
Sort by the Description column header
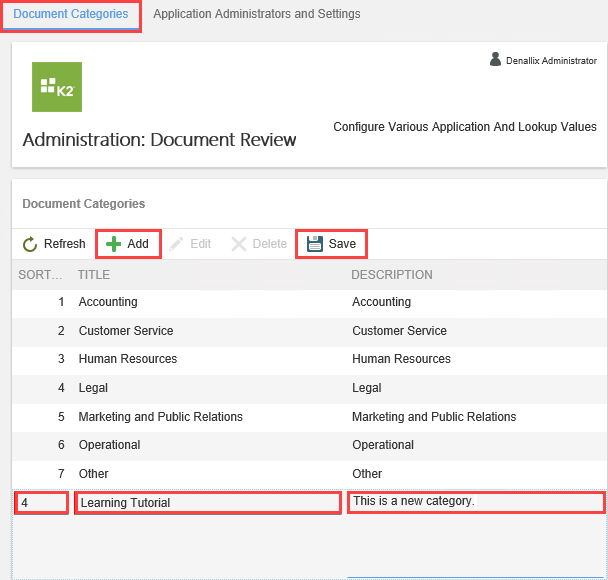click(x=391, y=275)
